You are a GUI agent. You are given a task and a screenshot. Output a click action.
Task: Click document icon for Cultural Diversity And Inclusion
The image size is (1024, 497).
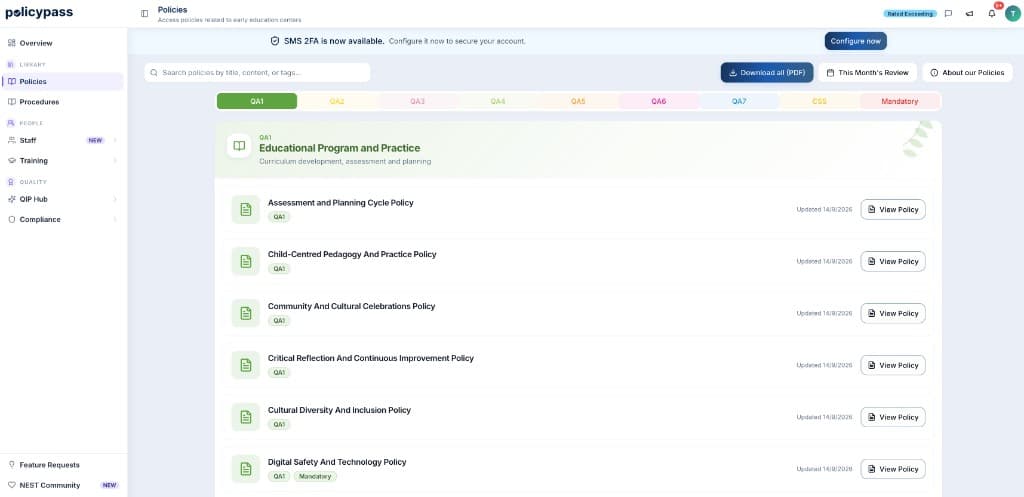(246, 417)
